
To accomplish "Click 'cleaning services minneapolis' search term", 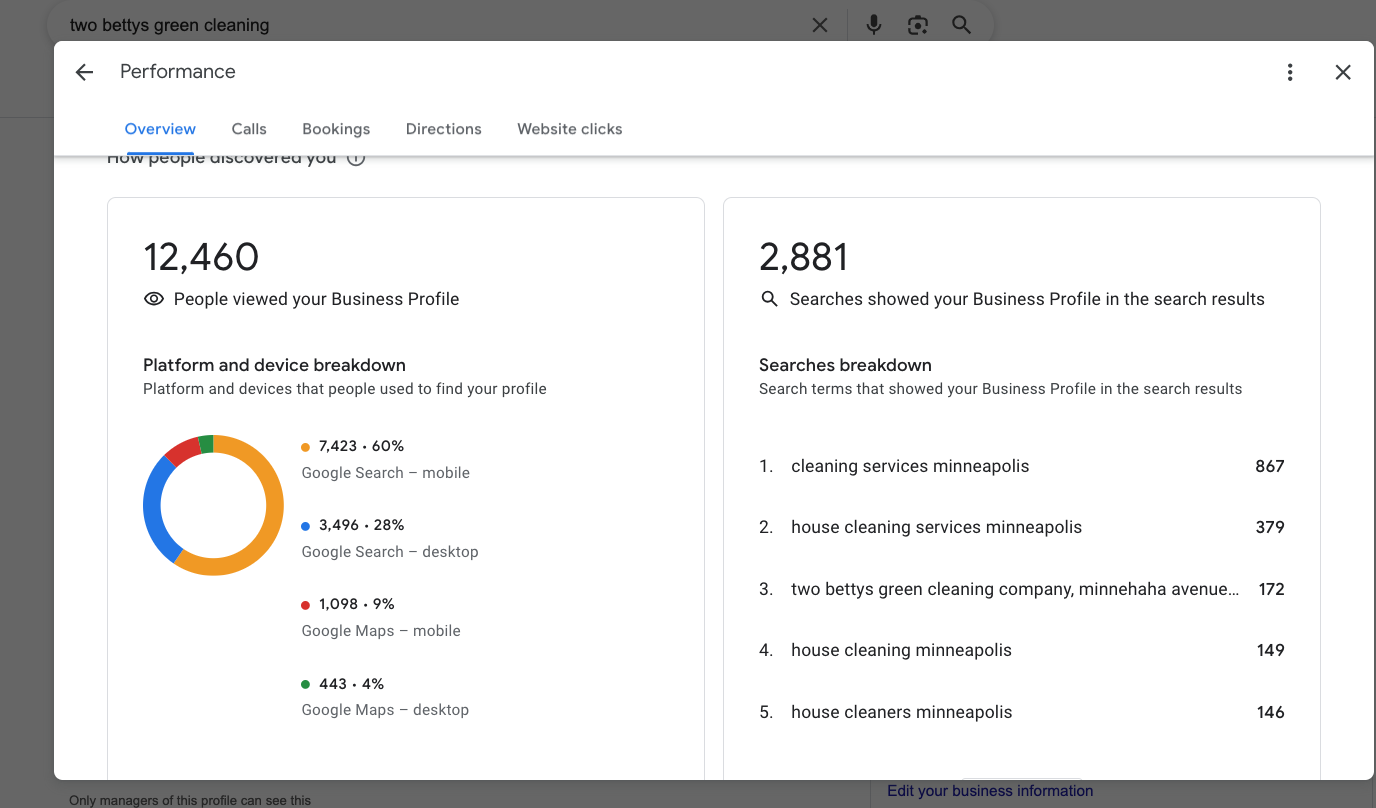I will (x=910, y=466).
